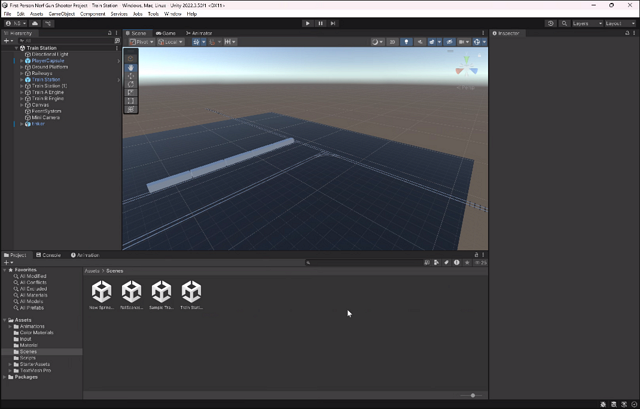Image resolution: width=640 pixels, height=409 pixels.
Task: Select the Scale tool in Scene overlay
Action: click(131, 93)
